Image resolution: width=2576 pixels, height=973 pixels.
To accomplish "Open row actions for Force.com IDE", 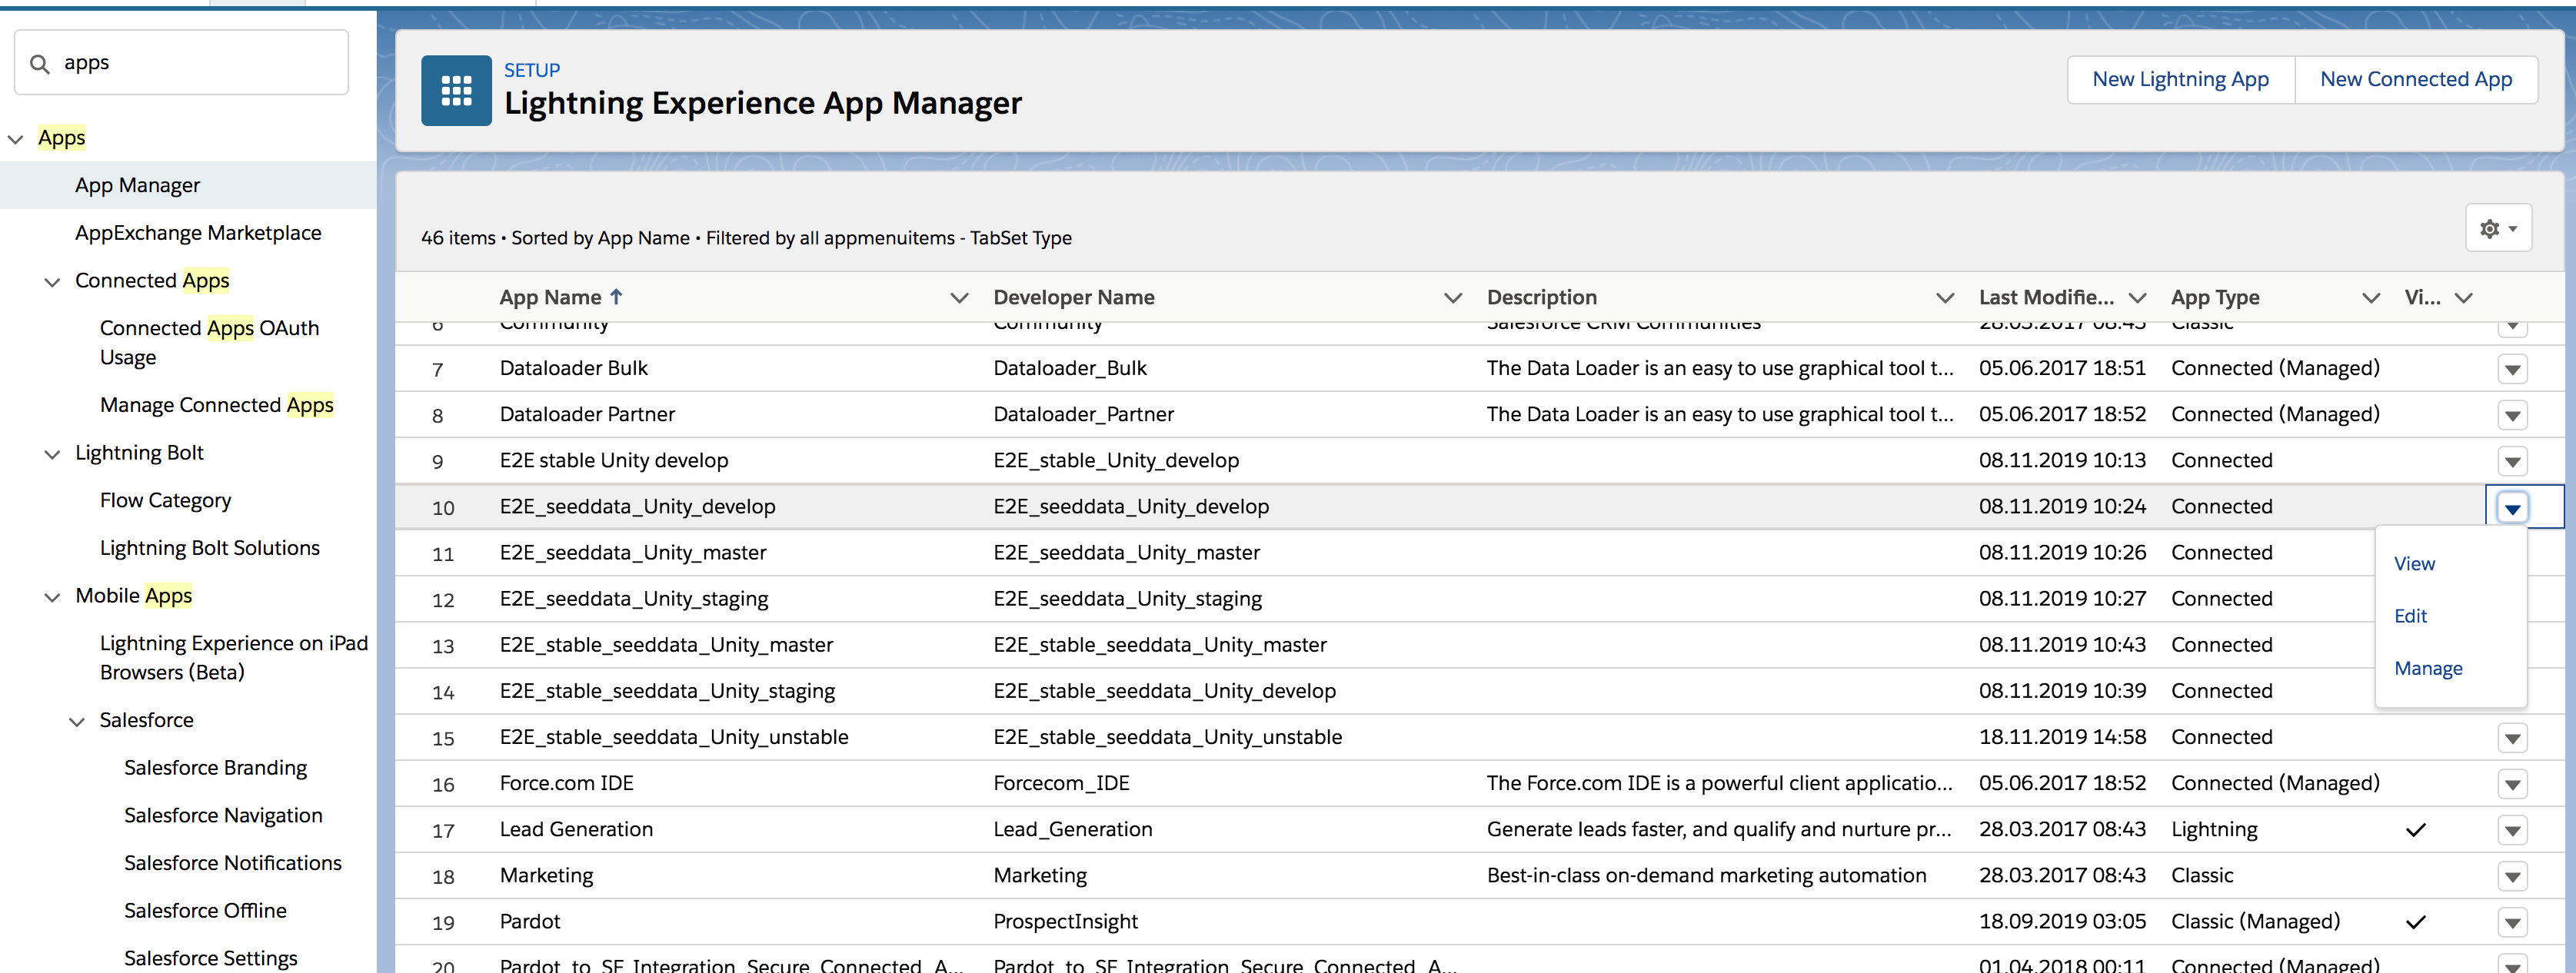I will 2512,784.
